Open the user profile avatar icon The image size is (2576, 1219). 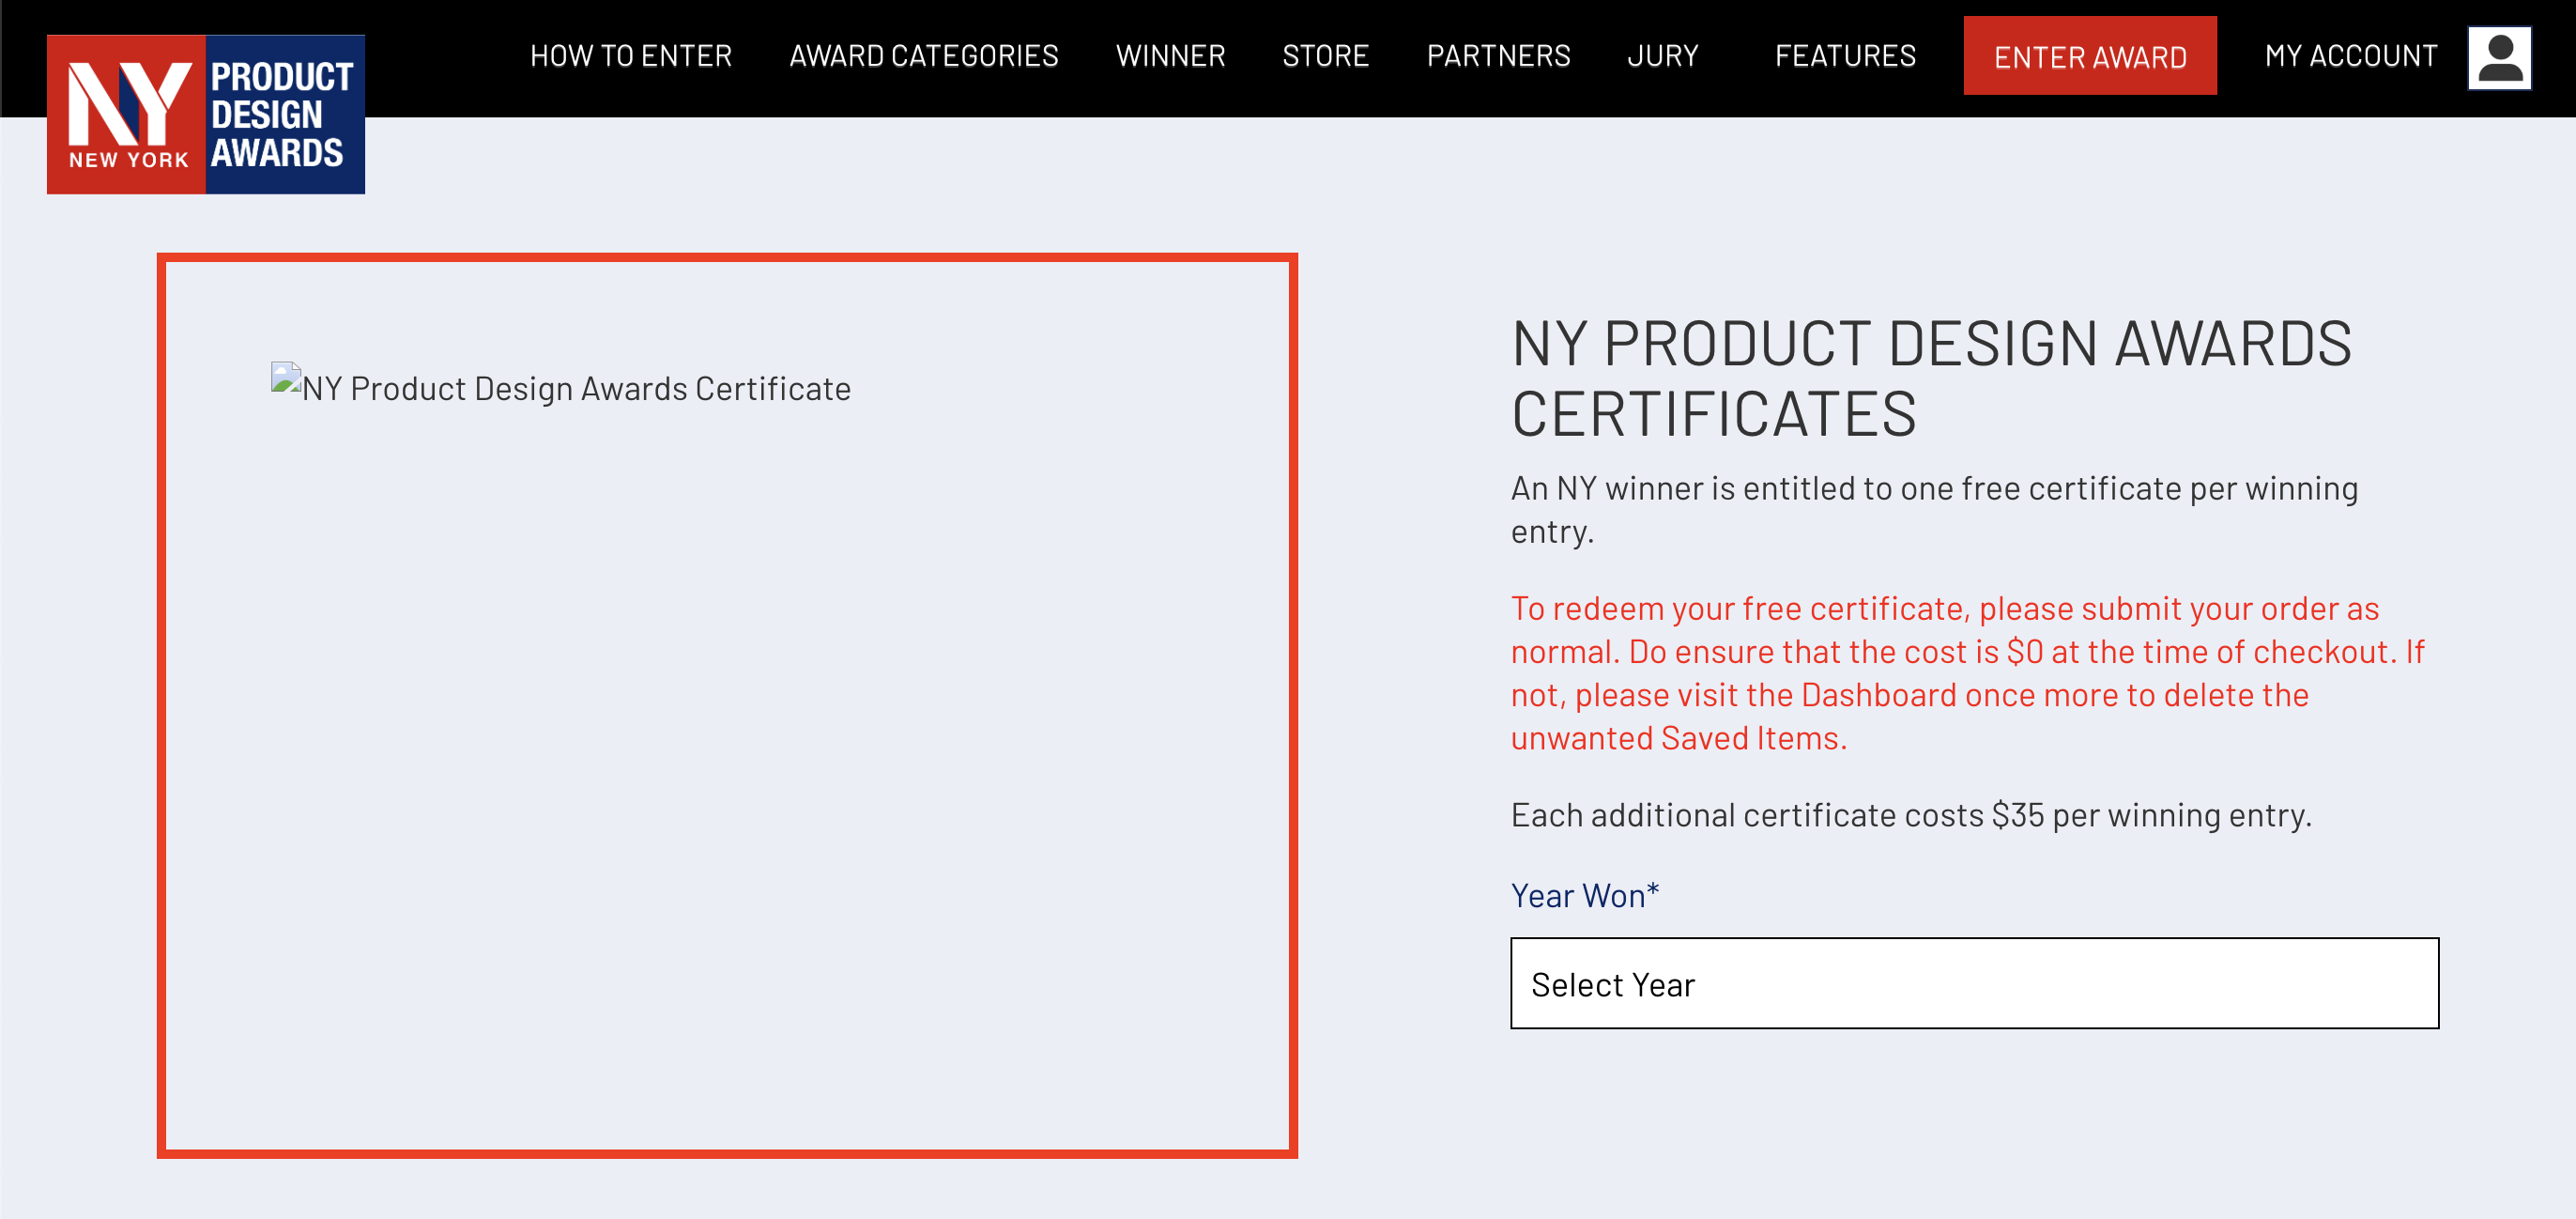pos(2499,58)
